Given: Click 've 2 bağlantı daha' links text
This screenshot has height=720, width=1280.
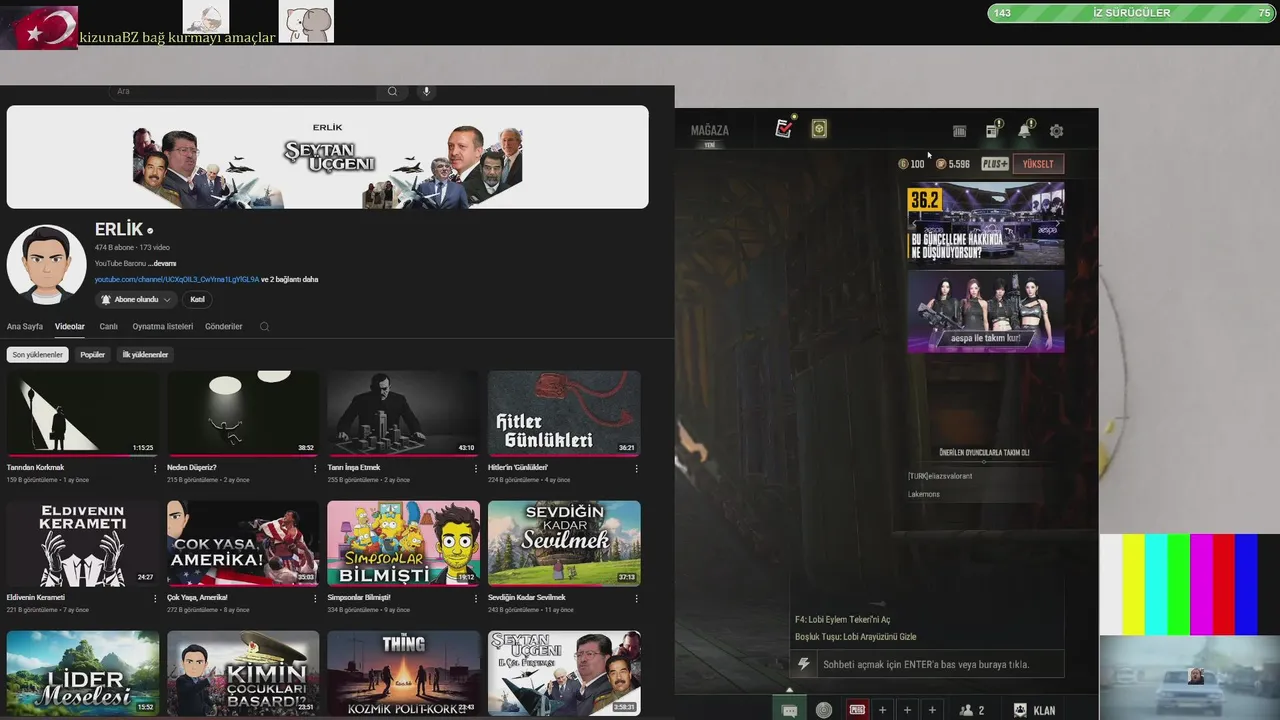Looking at the screenshot, I should click(290, 279).
